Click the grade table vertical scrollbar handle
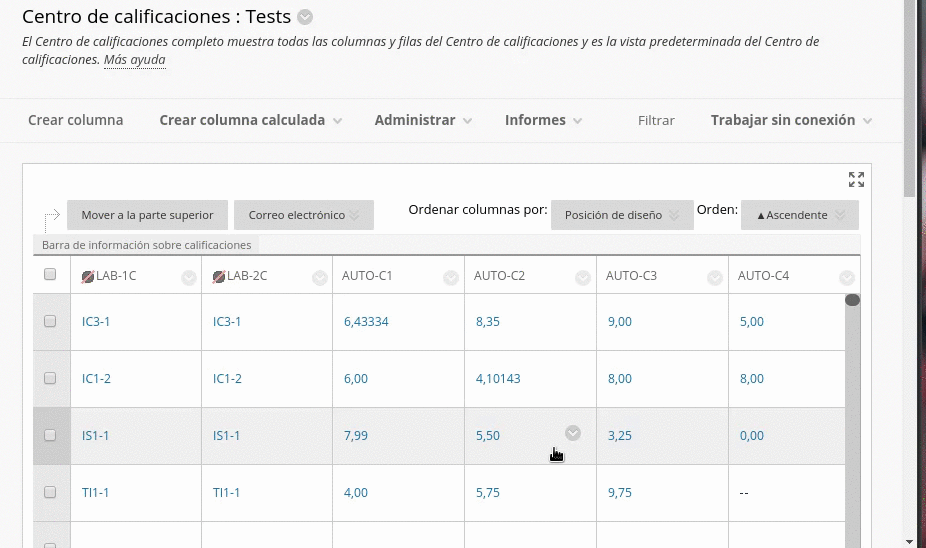The image size is (926, 548). 852,300
